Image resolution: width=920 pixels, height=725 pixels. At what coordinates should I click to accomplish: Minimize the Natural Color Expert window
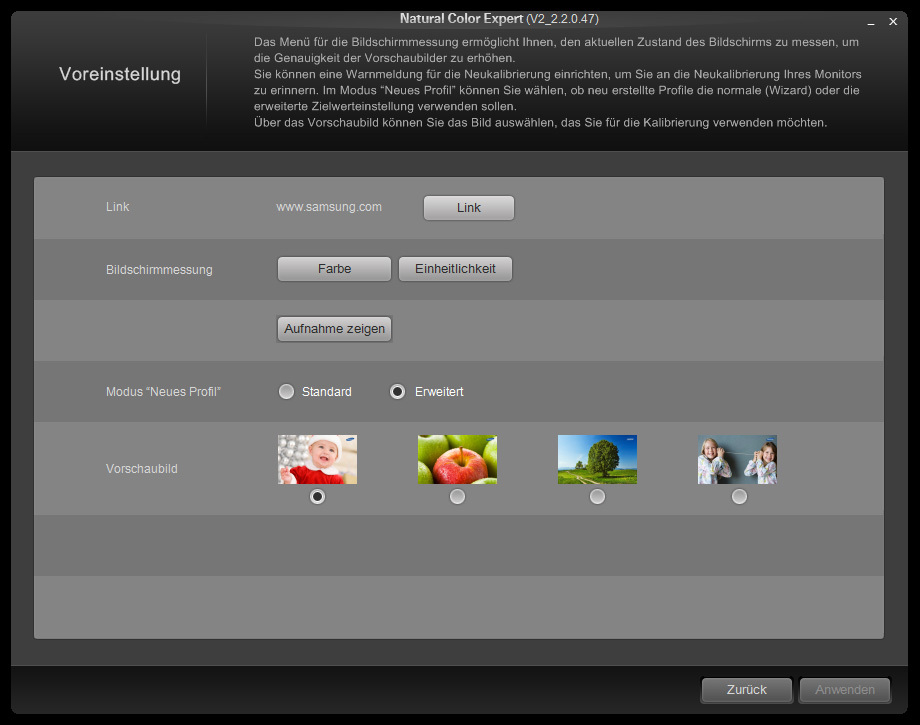pyautogui.click(x=871, y=22)
